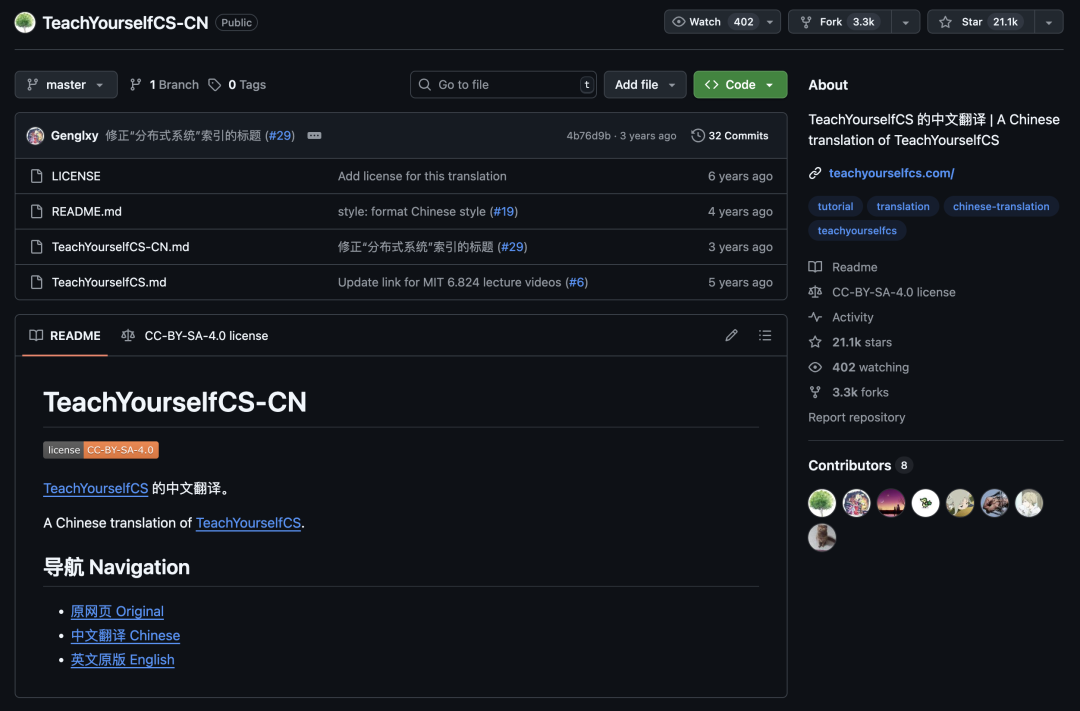Click the file icon next to TeachYourselfCS.md
The width and height of the screenshot is (1080, 711).
37,282
